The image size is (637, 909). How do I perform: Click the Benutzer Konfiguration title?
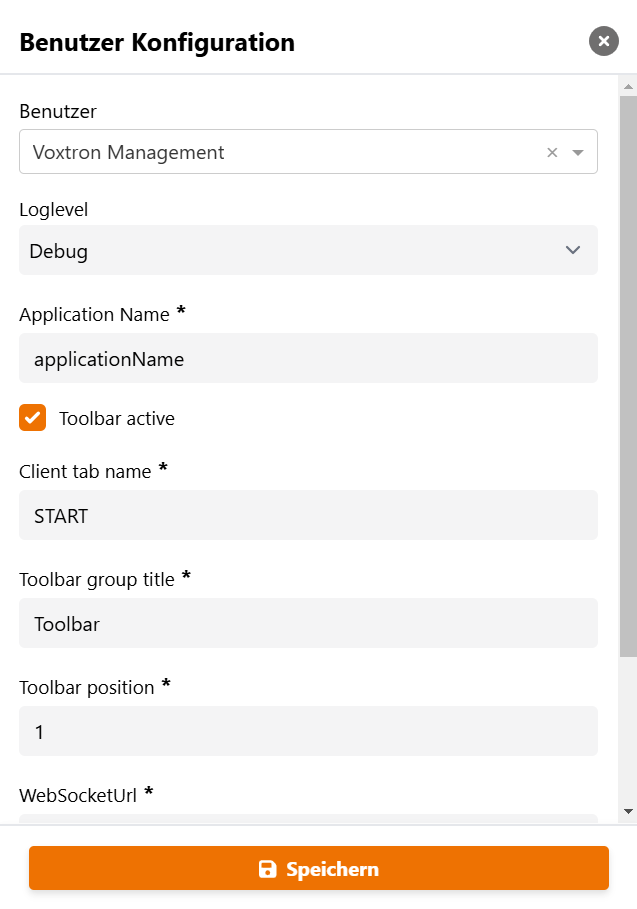pos(157,43)
